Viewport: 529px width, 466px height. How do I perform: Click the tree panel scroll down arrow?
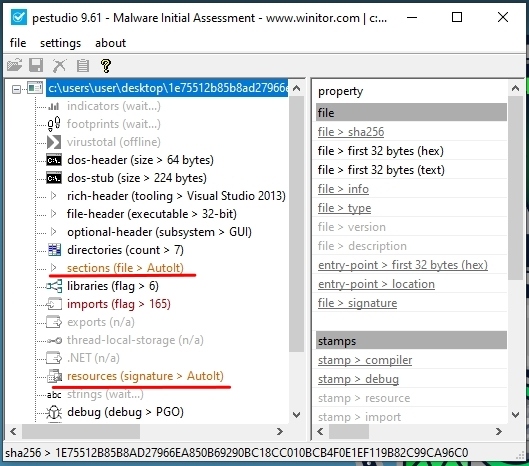pos(297,415)
